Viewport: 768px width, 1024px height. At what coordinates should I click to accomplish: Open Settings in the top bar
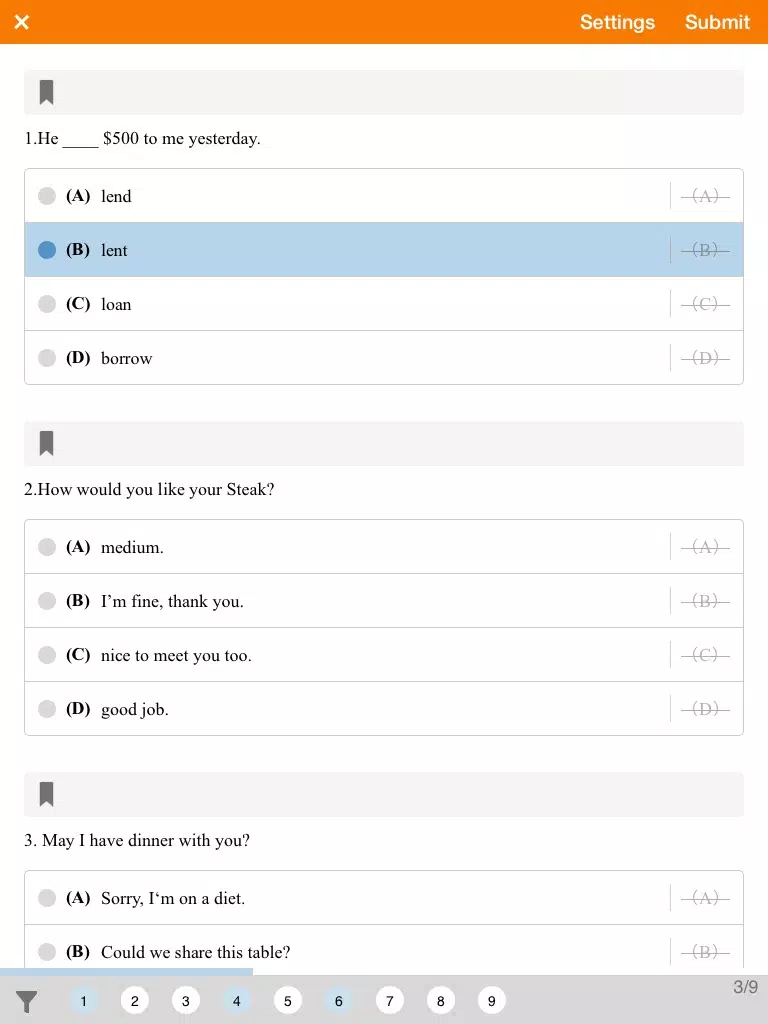[617, 22]
